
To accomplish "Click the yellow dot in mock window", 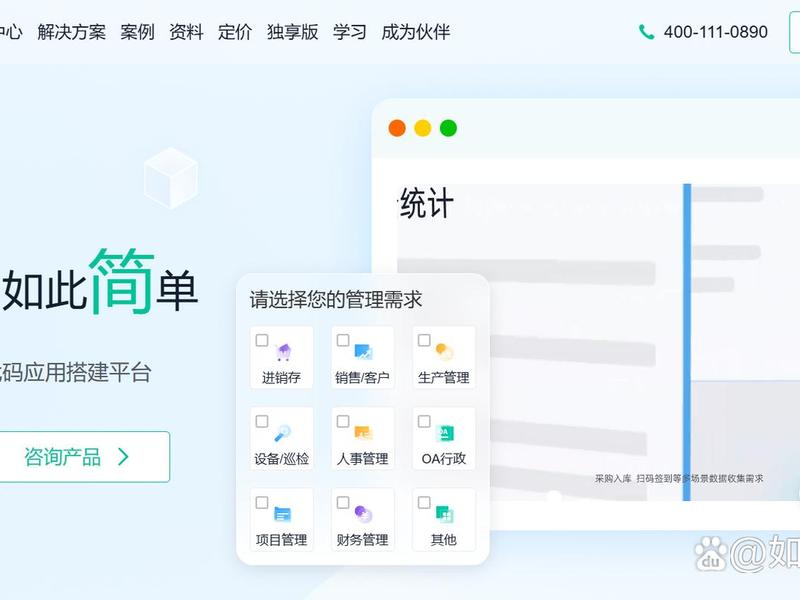I will [422, 128].
